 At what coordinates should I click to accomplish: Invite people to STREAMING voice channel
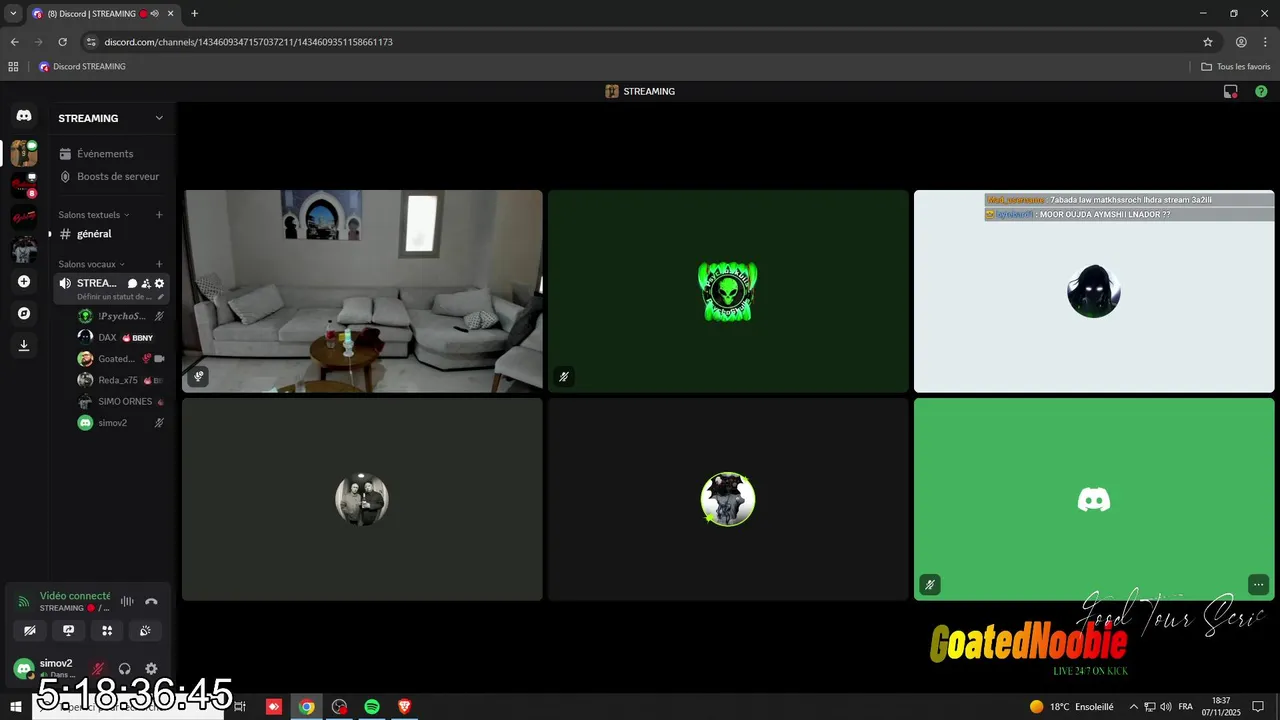tap(146, 284)
